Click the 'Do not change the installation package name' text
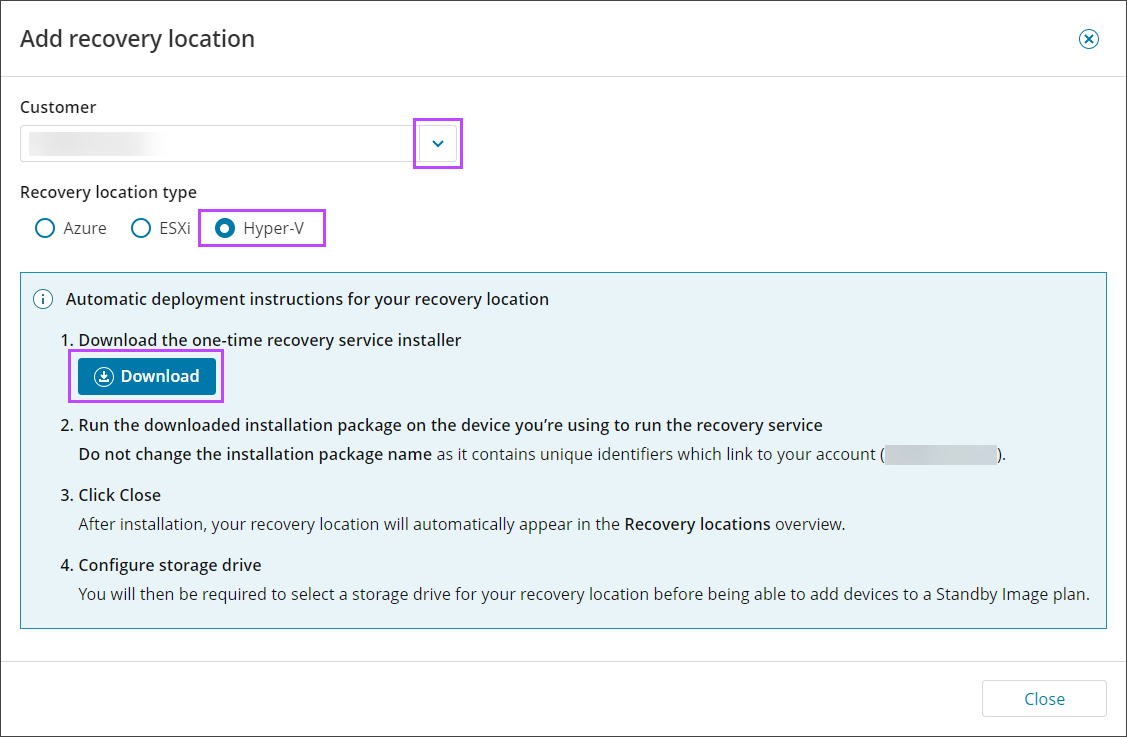This screenshot has height=737, width=1127. [x=255, y=454]
